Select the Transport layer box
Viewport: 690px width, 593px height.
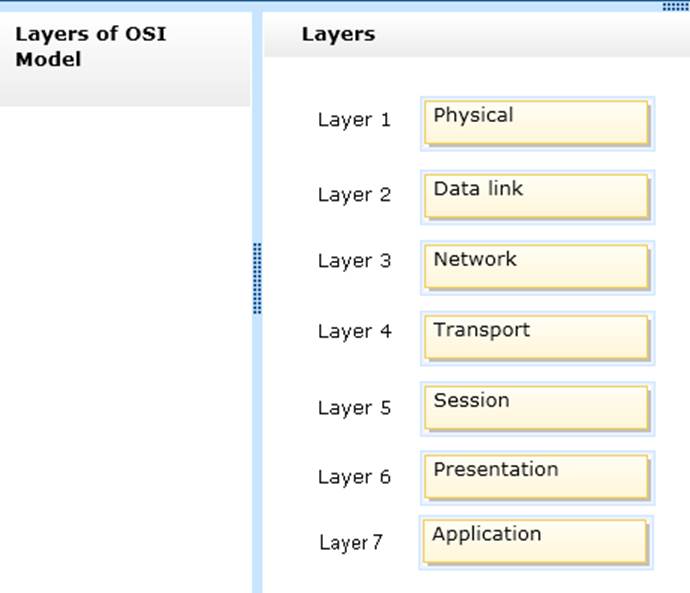(536, 337)
